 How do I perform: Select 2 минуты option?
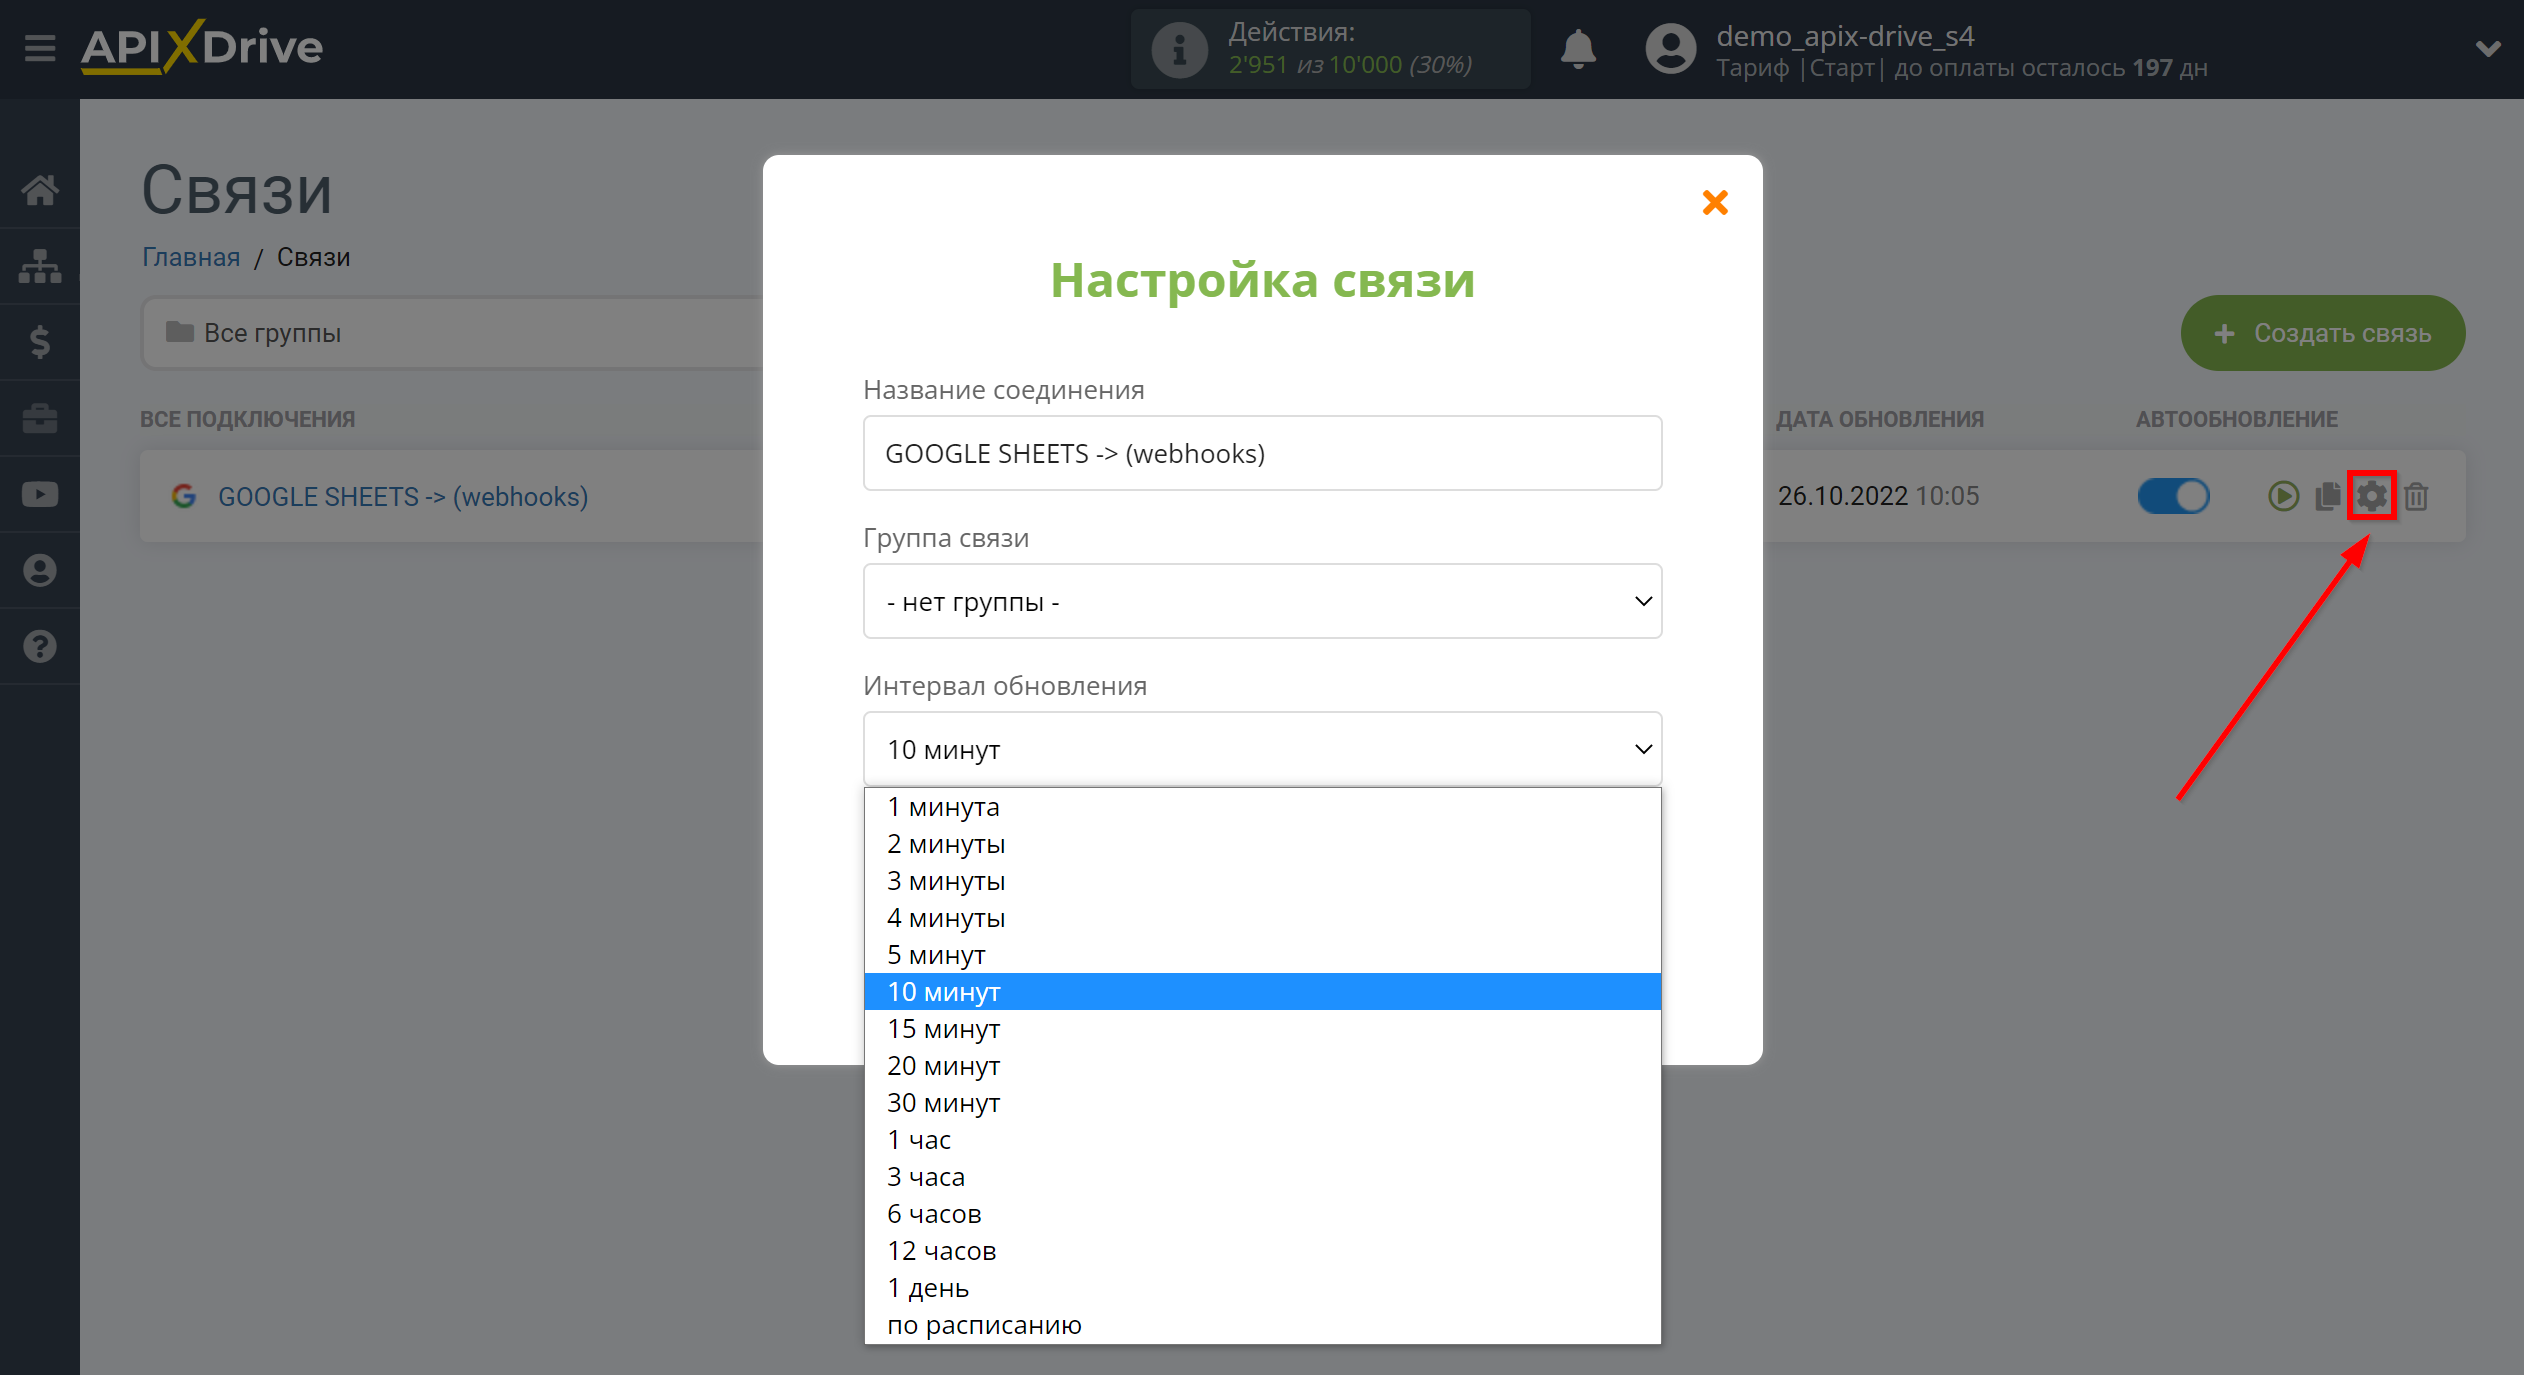(x=1262, y=844)
